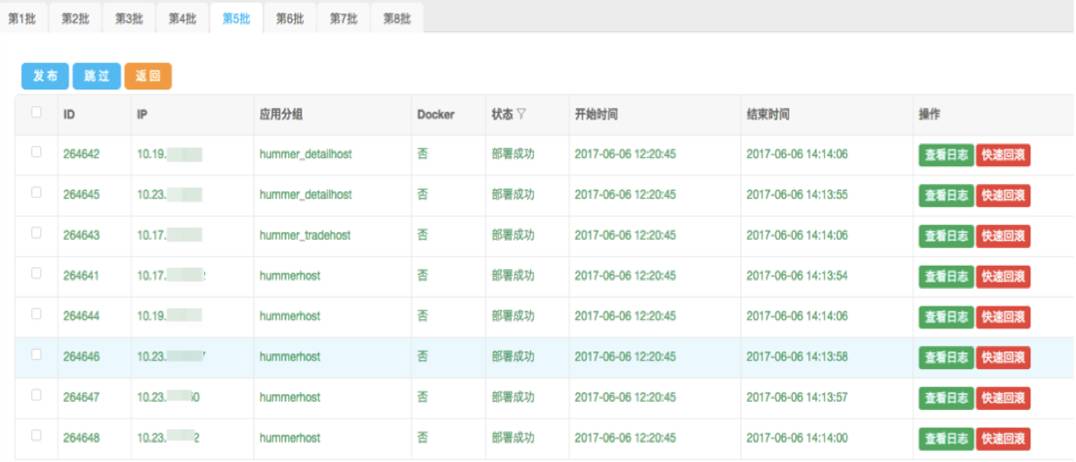Trigger 快速回滚 for row 264643
The width and height of the screenshot is (1076, 462).
point(1003,236)
